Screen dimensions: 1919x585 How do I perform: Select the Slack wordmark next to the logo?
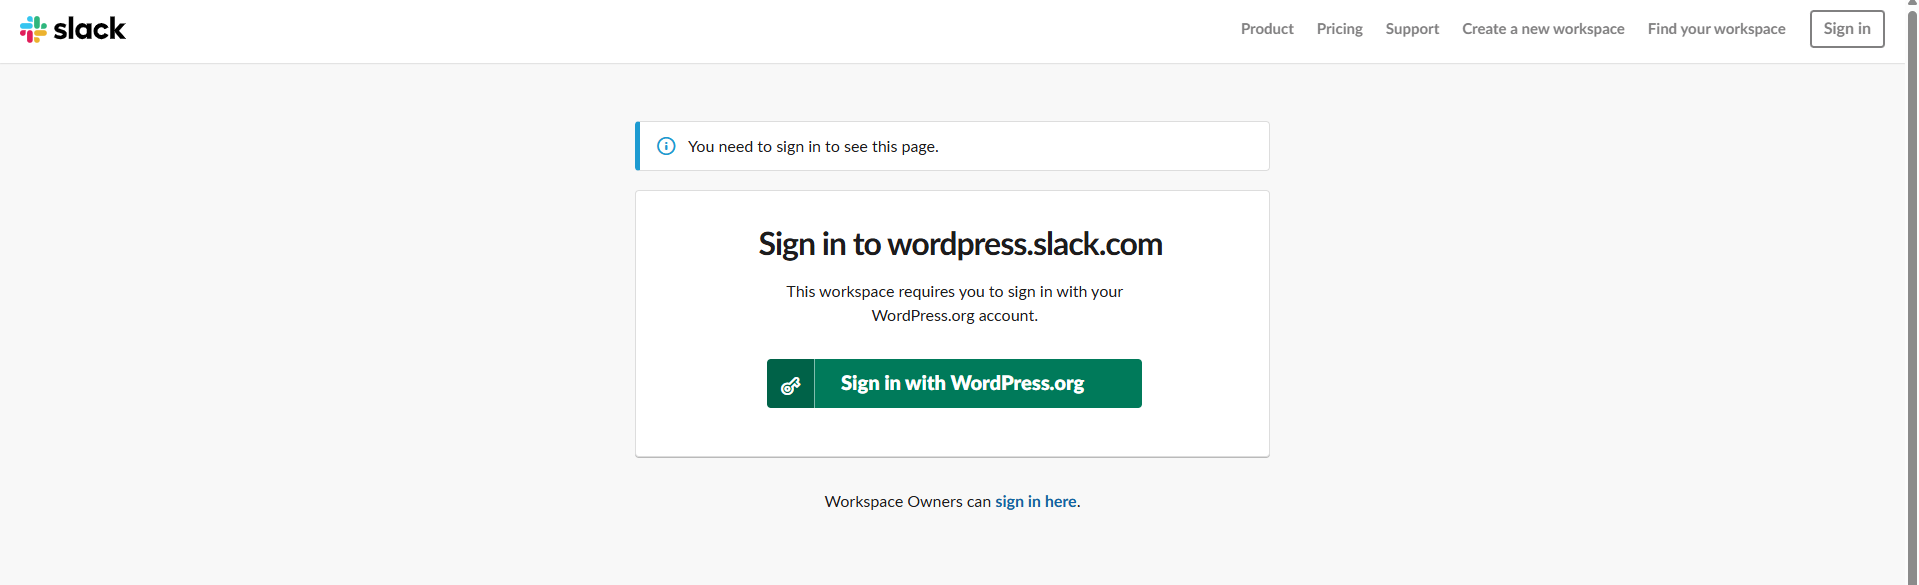tap(91, 29)
